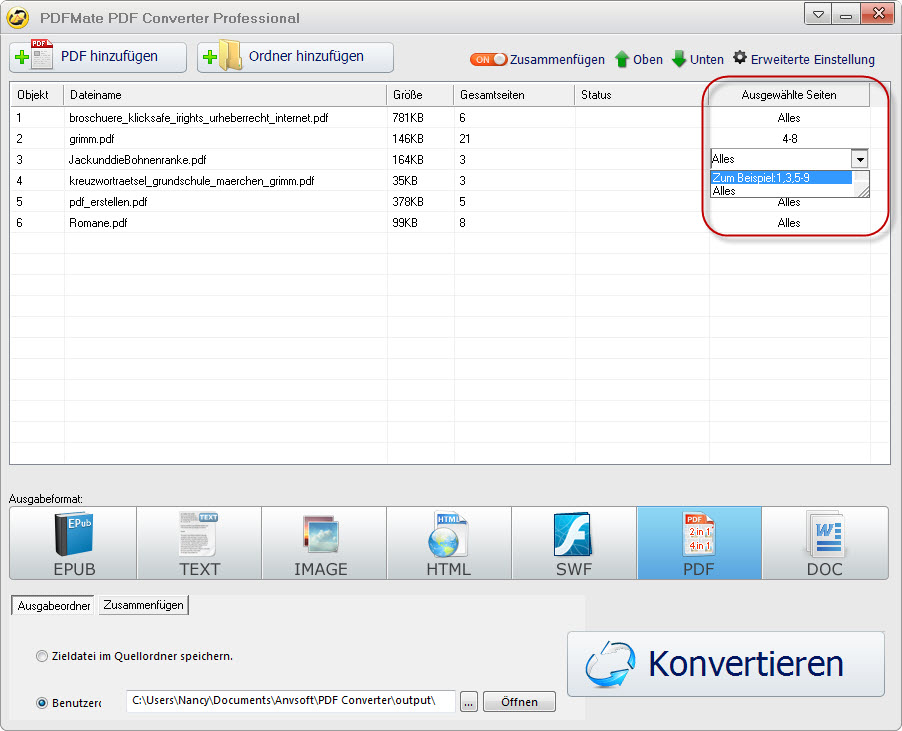Image resolution: width=902 pixels, height=731 pixels.
Task: Click 'Alles' page cell for broschuere row
Action: click(789, 117)
